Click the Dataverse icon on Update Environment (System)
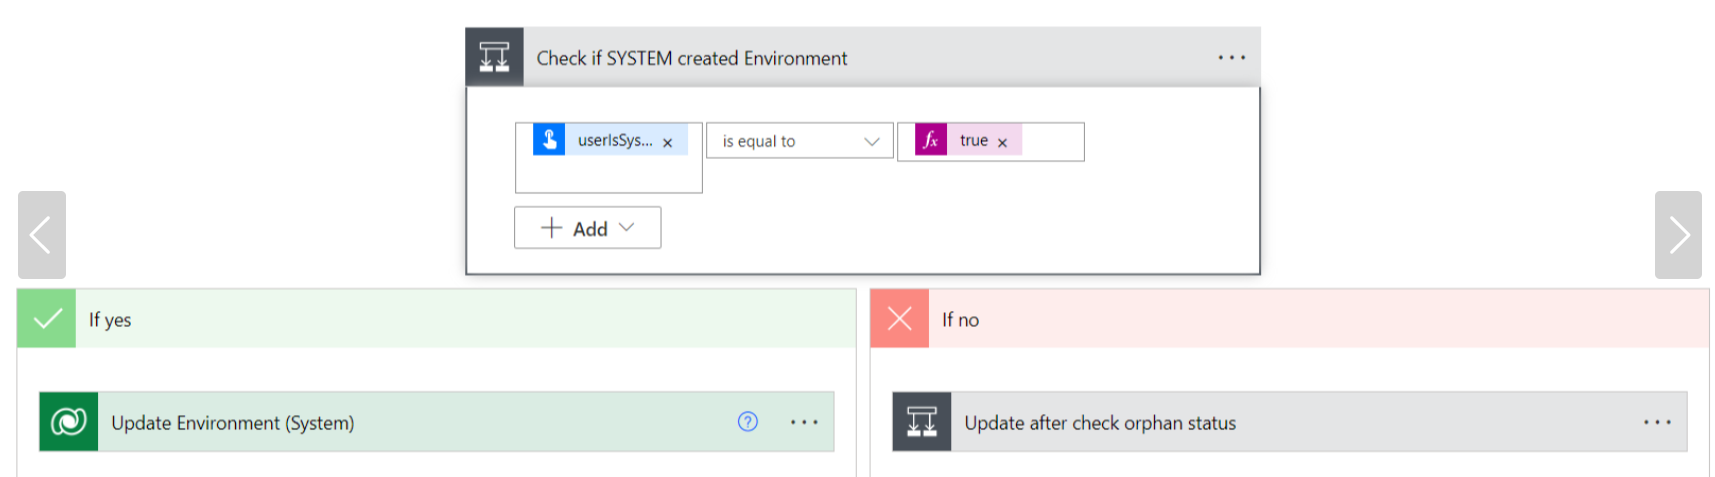The height and width of the screenshot is (477, 1715). coord(69,422)
